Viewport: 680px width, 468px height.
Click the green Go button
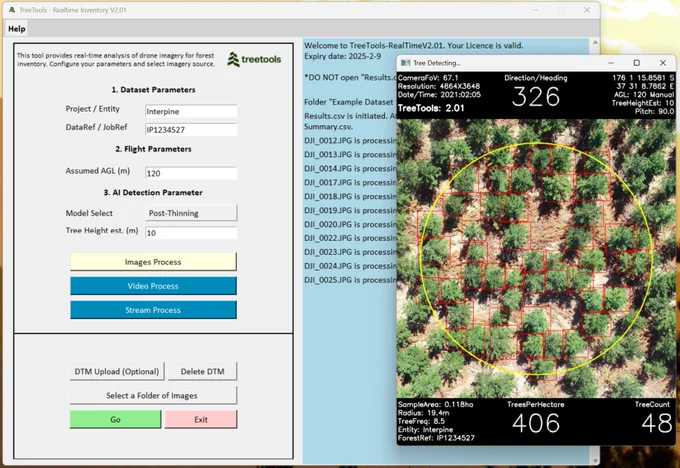click(x=115, y=419)
